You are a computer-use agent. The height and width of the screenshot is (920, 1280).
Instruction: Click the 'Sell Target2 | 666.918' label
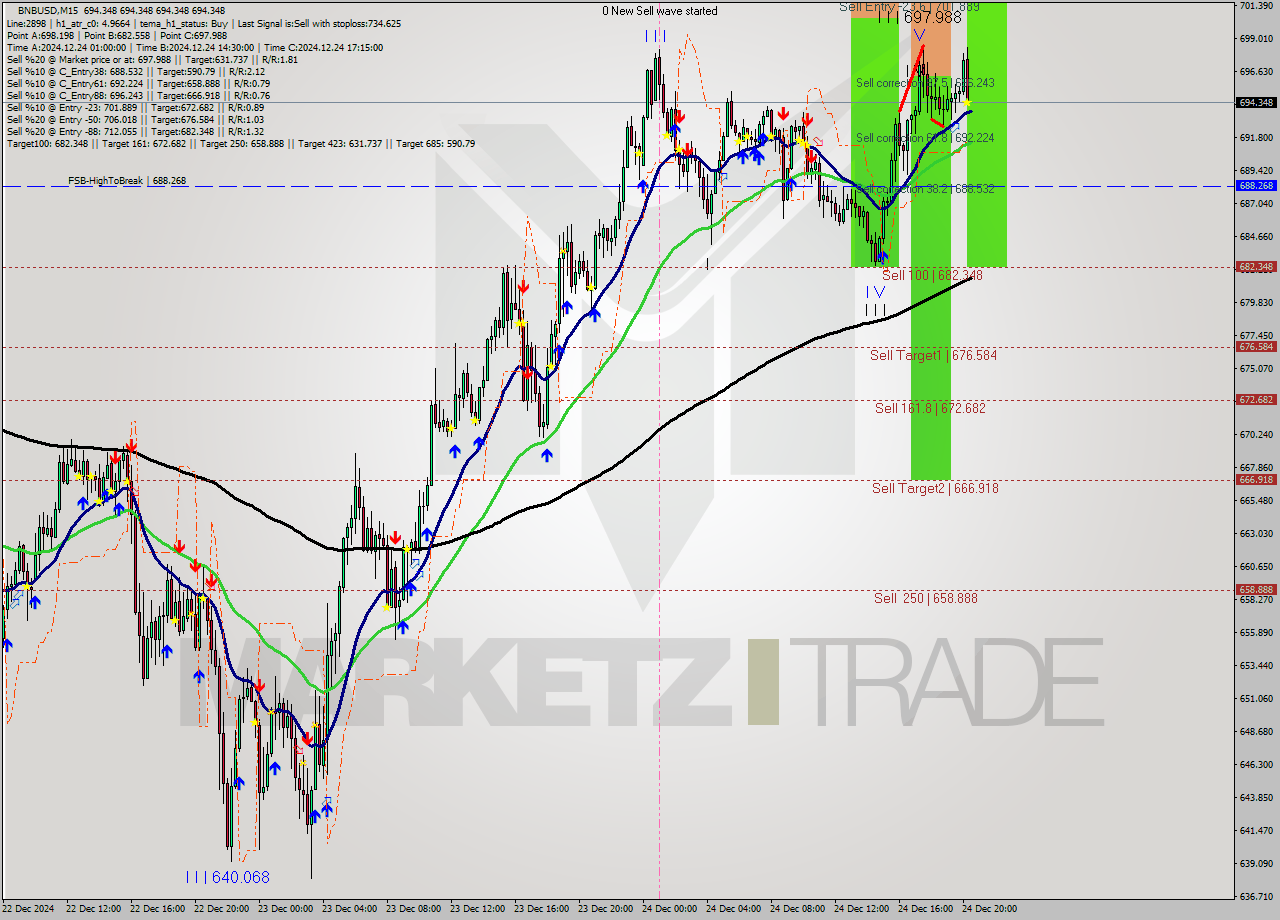935,488
